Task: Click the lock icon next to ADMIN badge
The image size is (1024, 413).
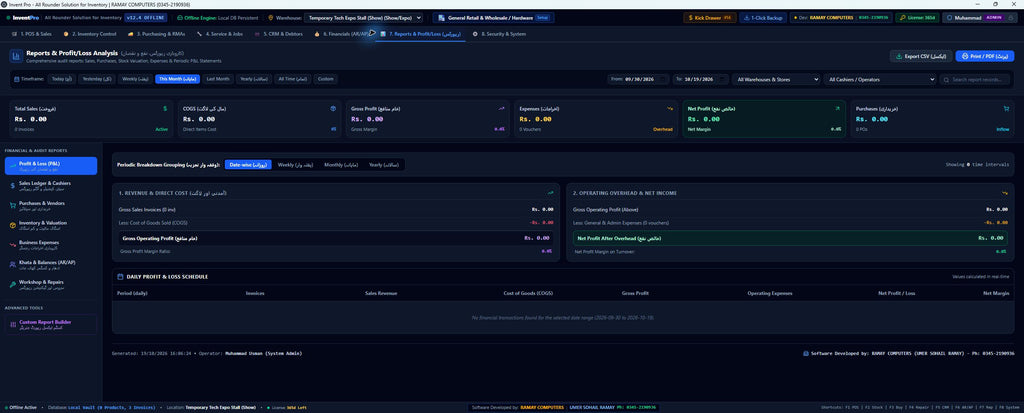Action: (1009, 18)
